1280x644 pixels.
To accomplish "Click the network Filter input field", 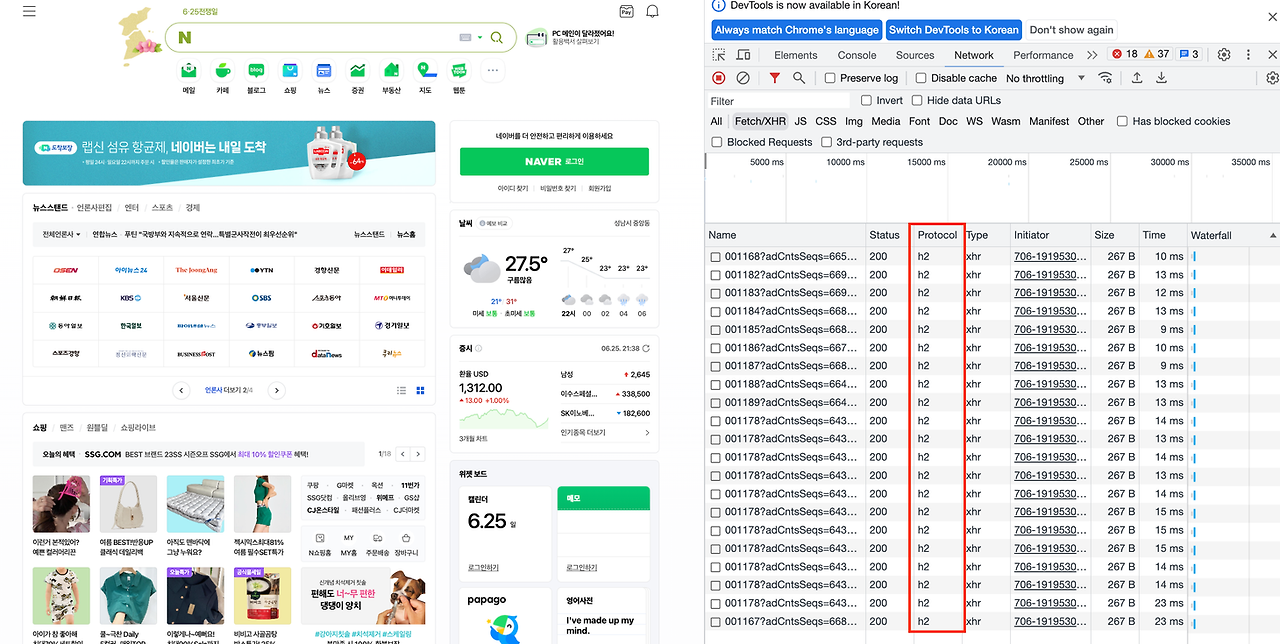I will (x=779, y=101).
